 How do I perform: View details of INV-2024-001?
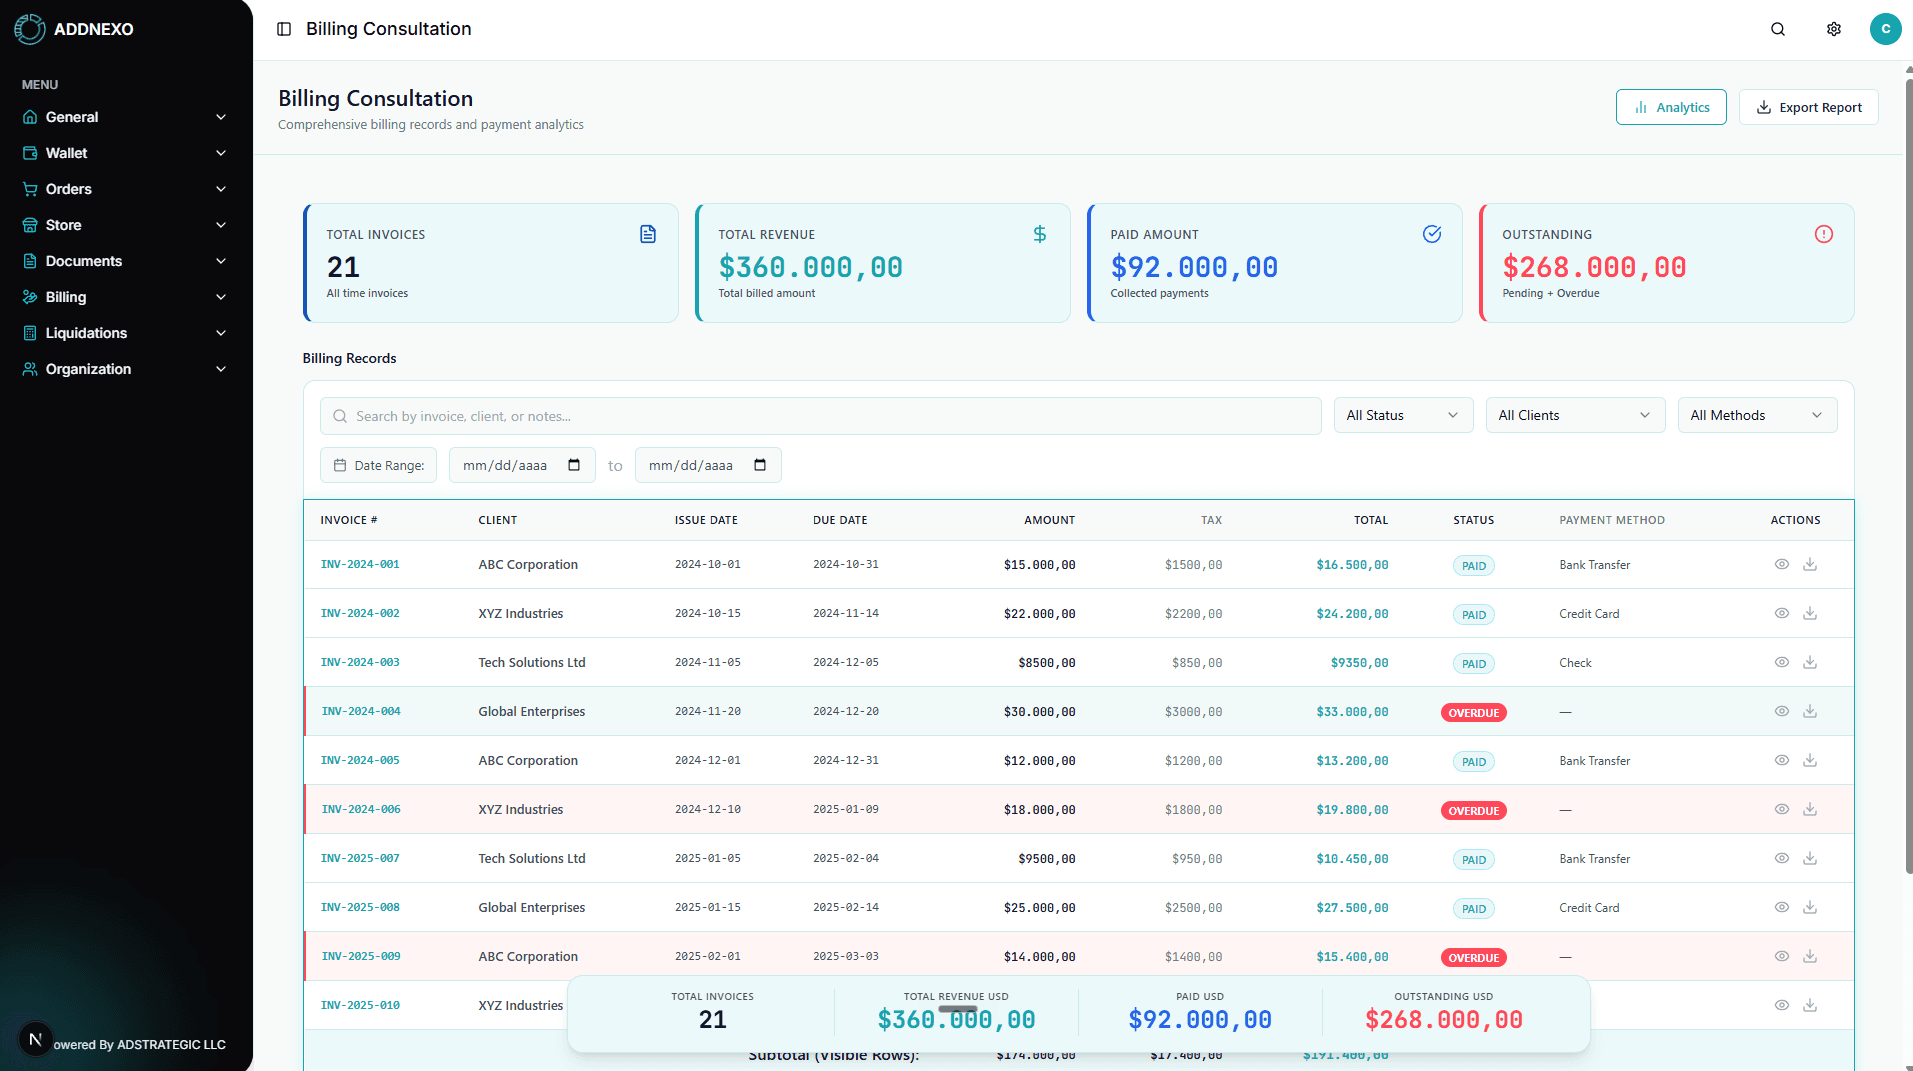point(1782,564)
